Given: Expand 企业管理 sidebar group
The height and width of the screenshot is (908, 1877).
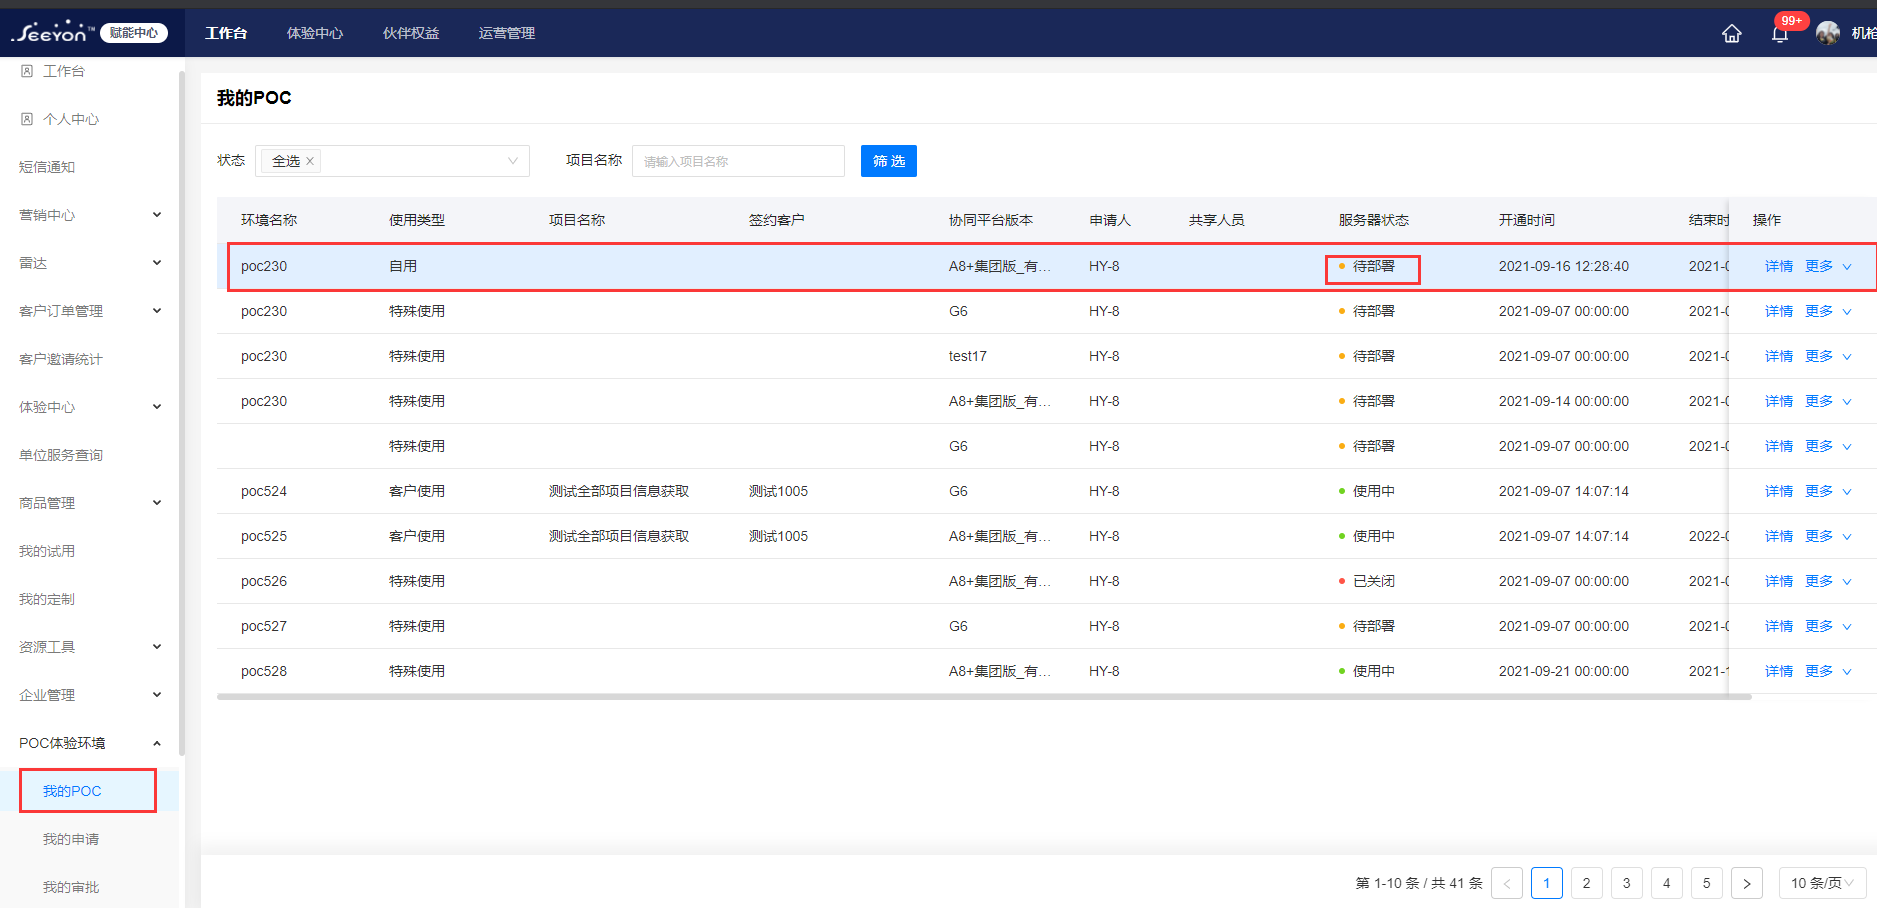Looking at the screenshot, I should click(157, 695).
